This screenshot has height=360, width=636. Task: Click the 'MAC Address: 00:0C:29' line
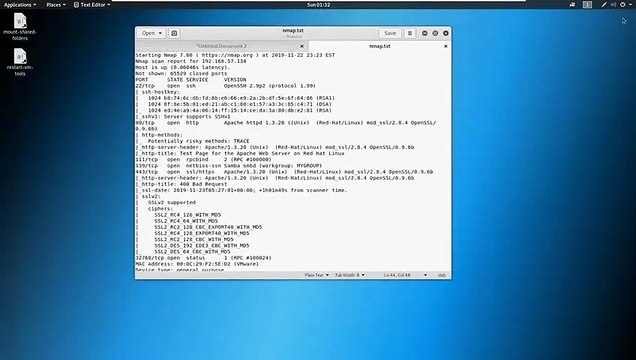[197, 264]
